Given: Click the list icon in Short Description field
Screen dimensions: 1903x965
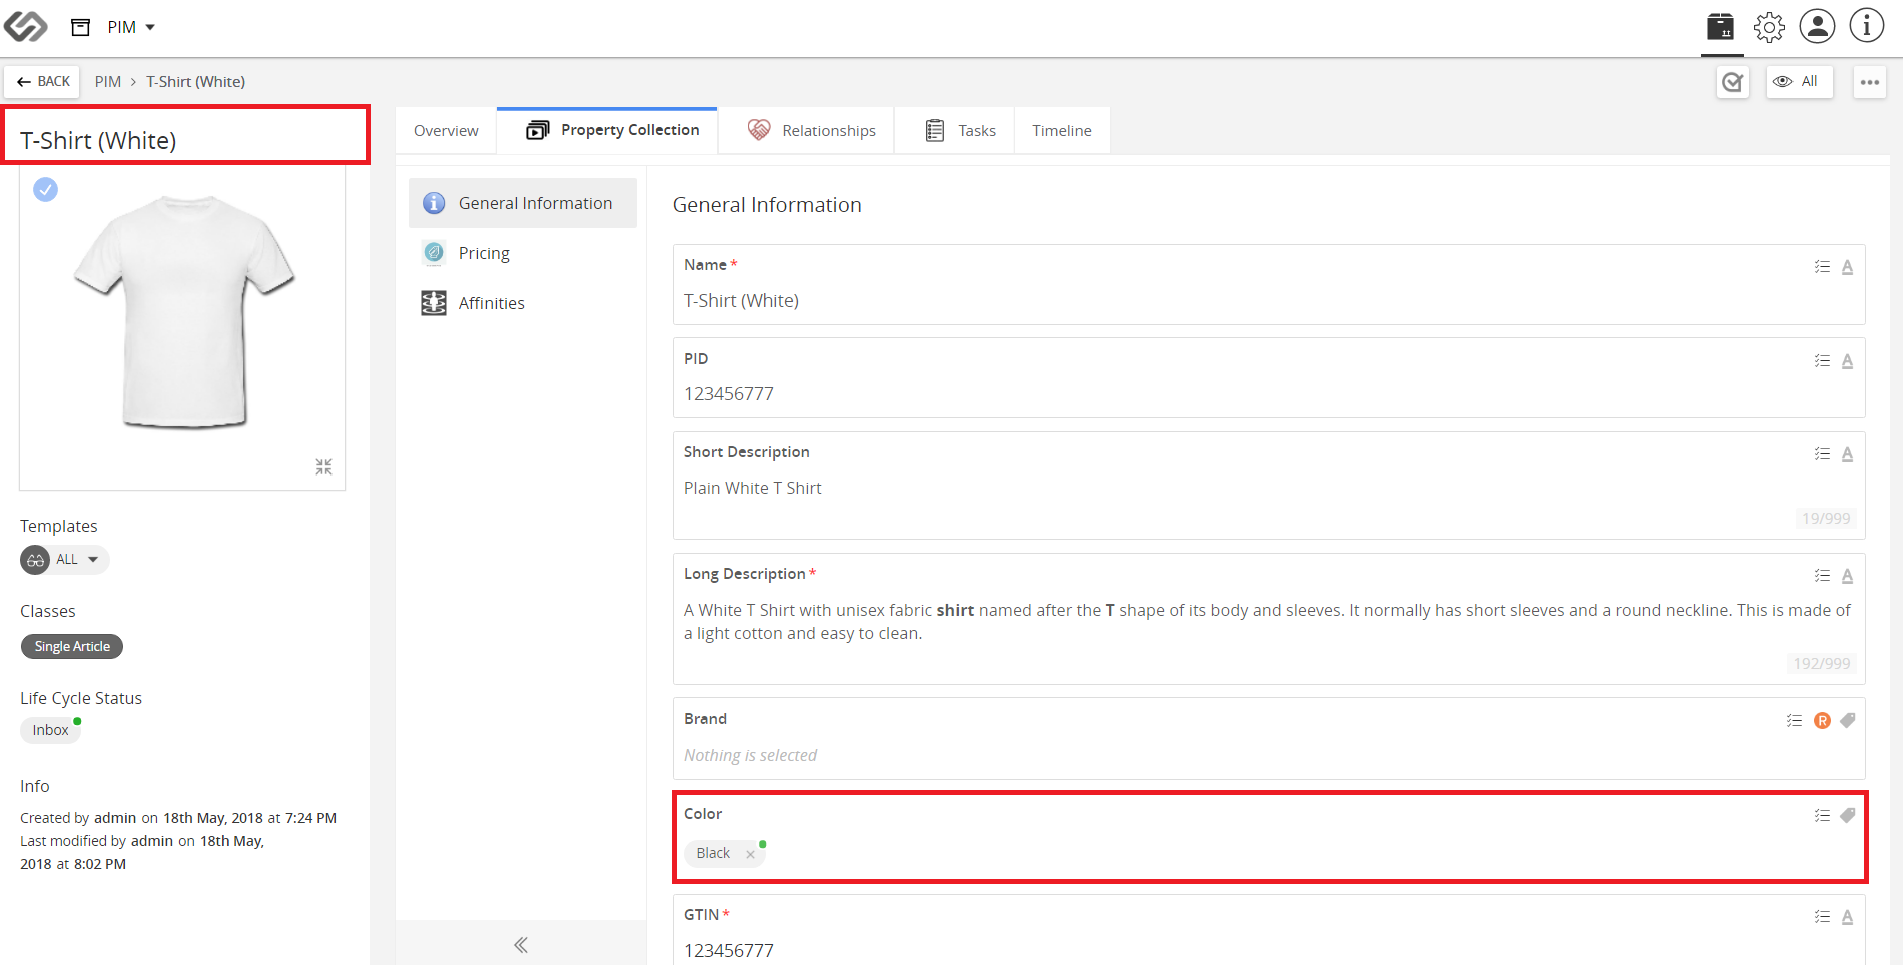Looking at the screenshot, I should point(1822,454).
